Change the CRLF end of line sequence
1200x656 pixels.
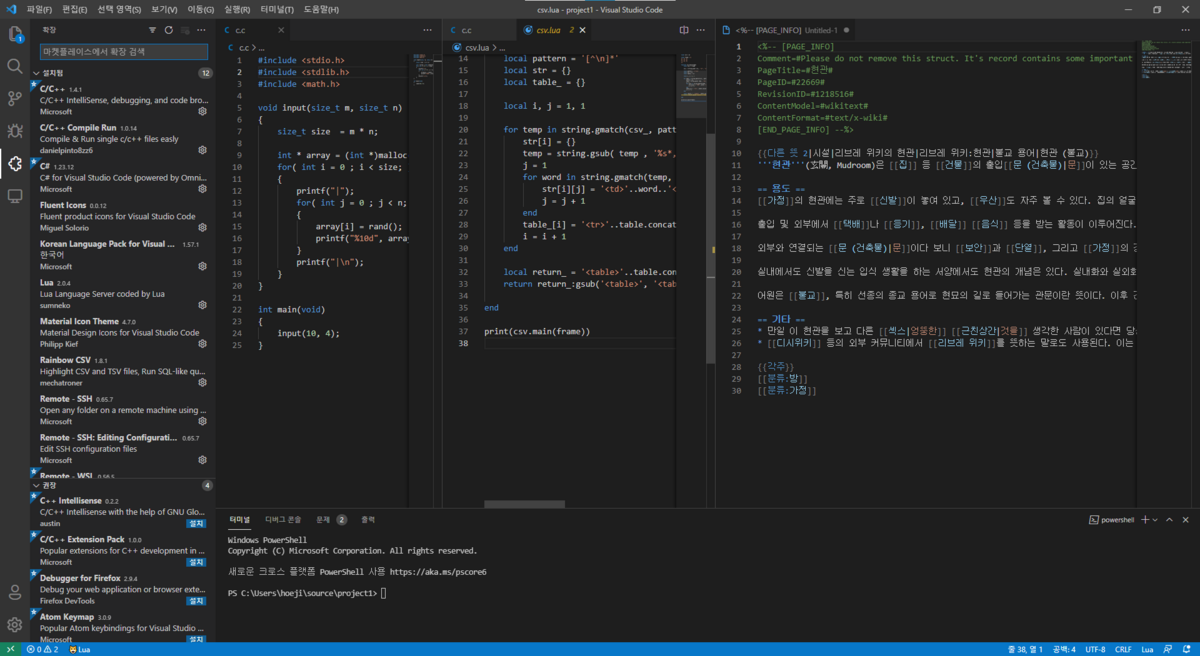(1123, 649)
